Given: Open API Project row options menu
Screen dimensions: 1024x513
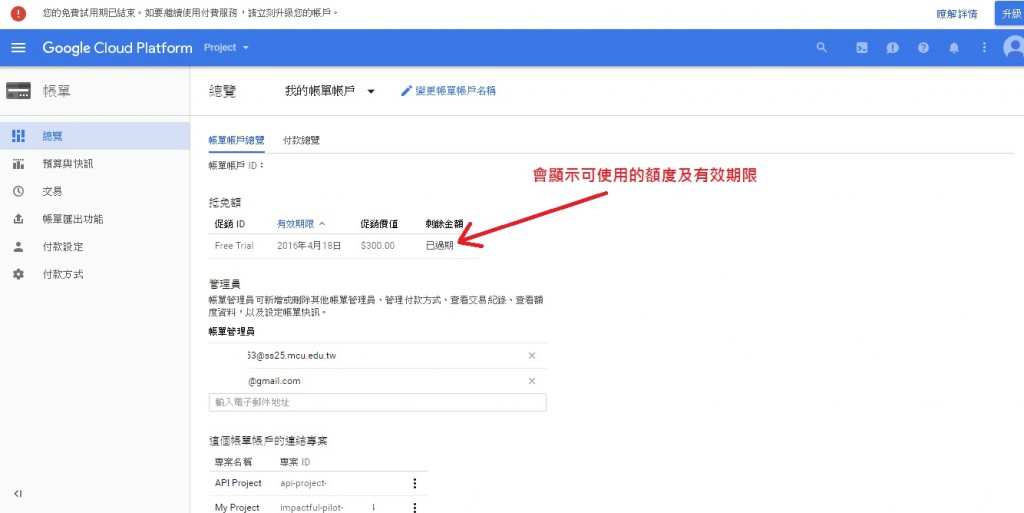Looking at the screenshot, I should [414, 484].
